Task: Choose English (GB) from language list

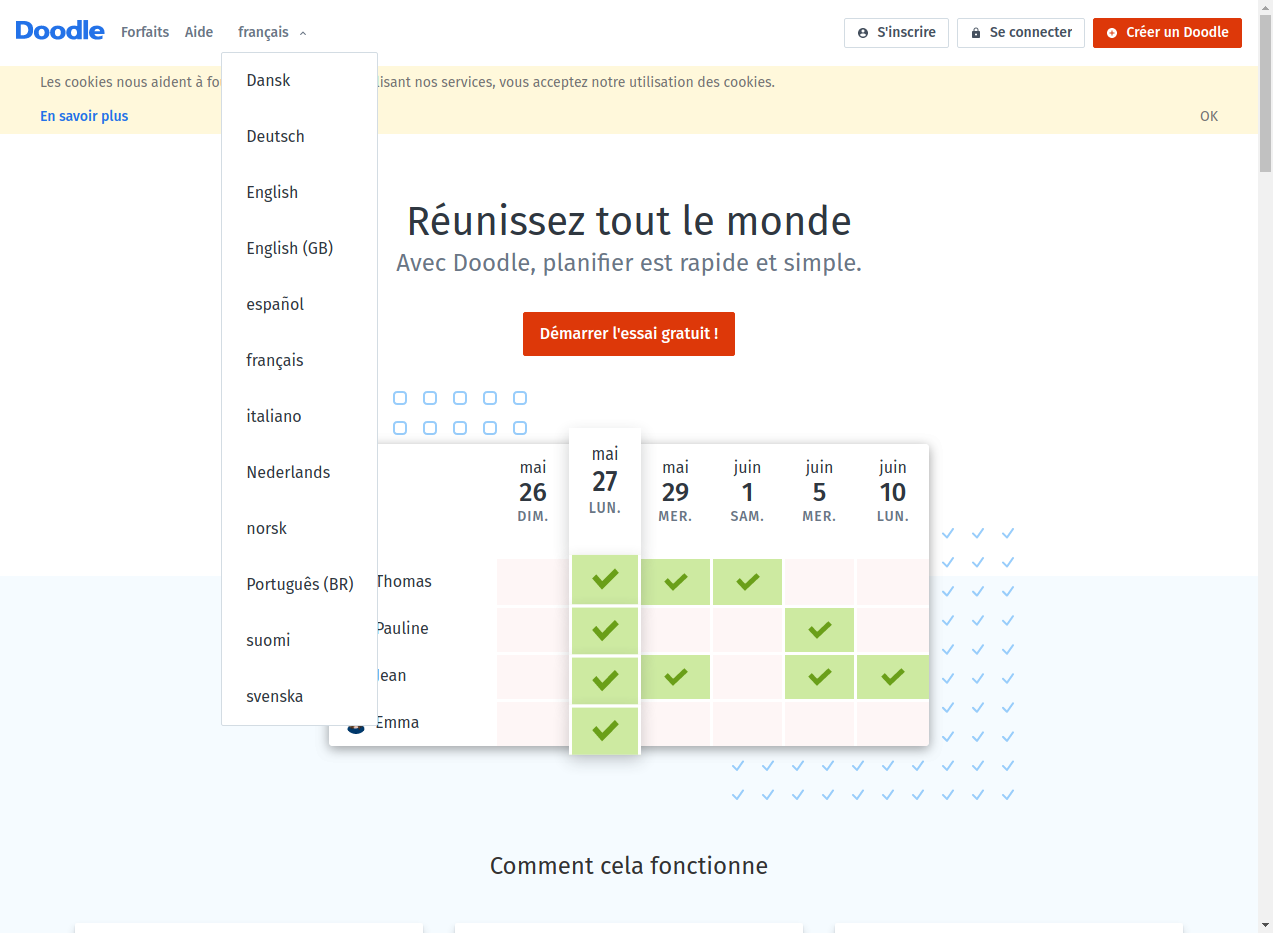Action: pos(299,248)
